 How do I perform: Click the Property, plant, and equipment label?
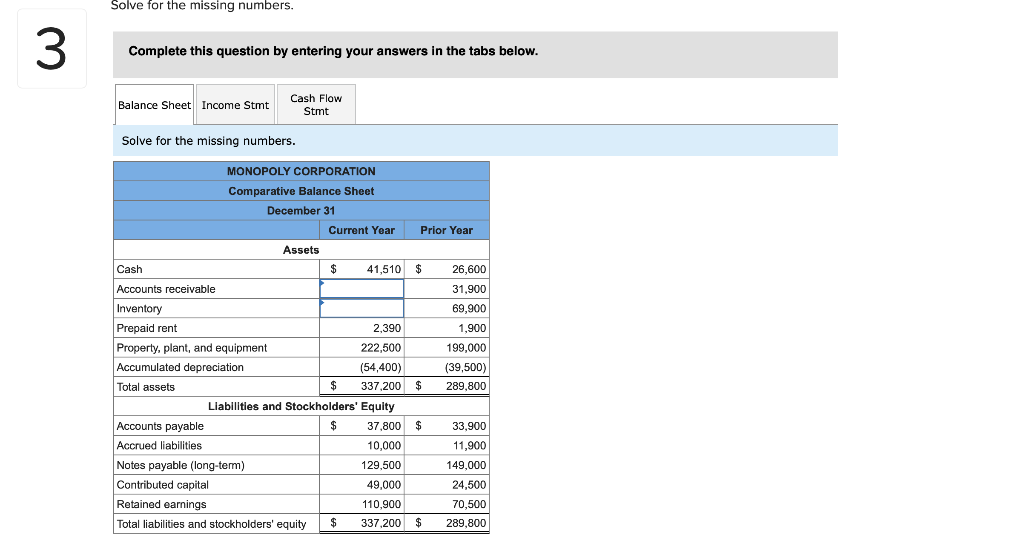pyautogui.click(x=191, y=347)
